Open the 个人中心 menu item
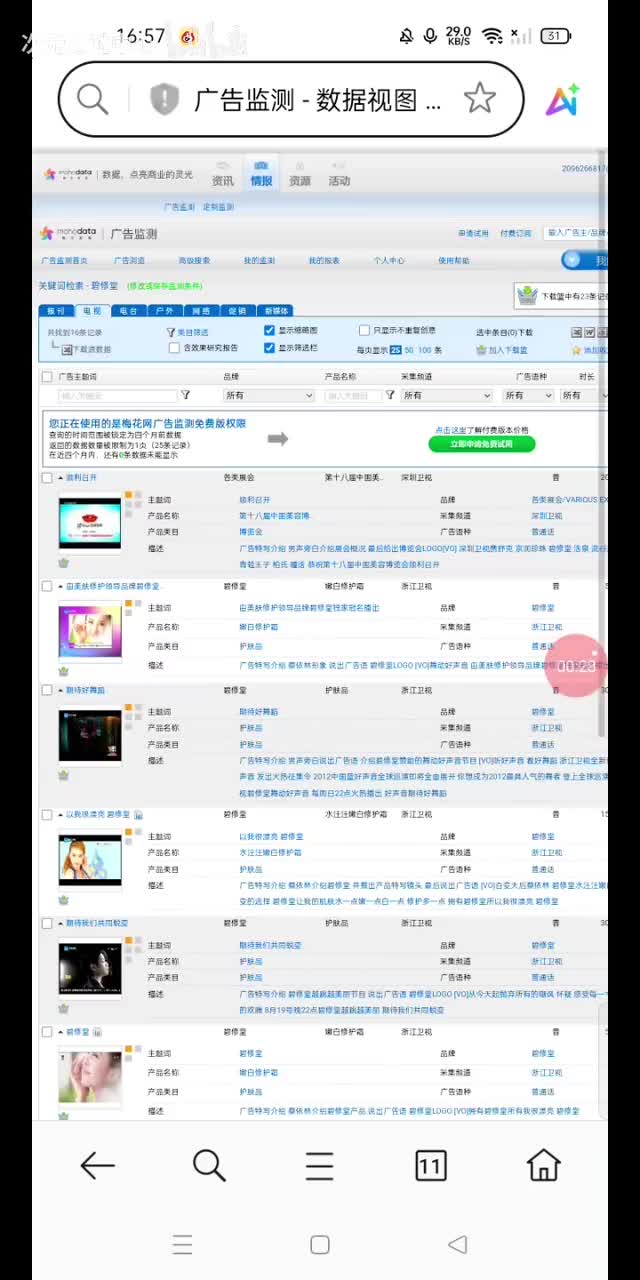 [x=388, y=260]
